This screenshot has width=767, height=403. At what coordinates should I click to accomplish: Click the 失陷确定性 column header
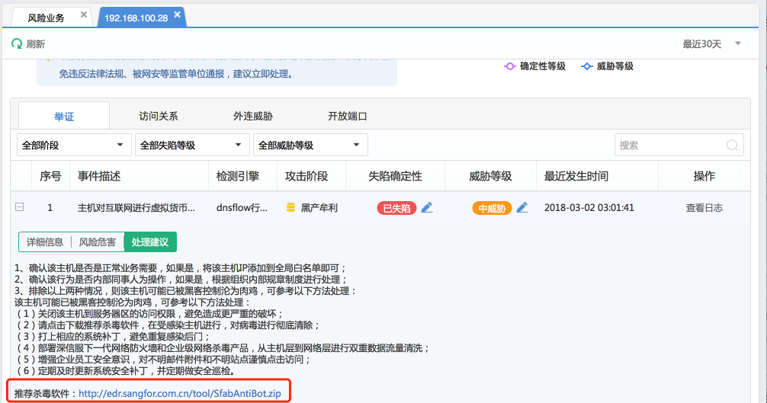click(x=395, y=176)
